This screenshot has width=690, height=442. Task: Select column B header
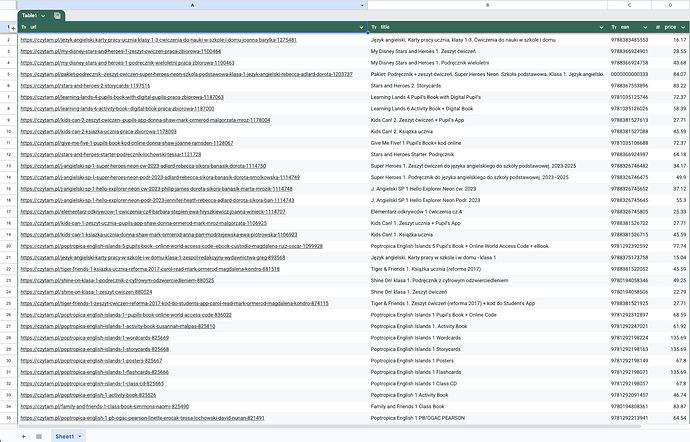(x=488, y=5)
